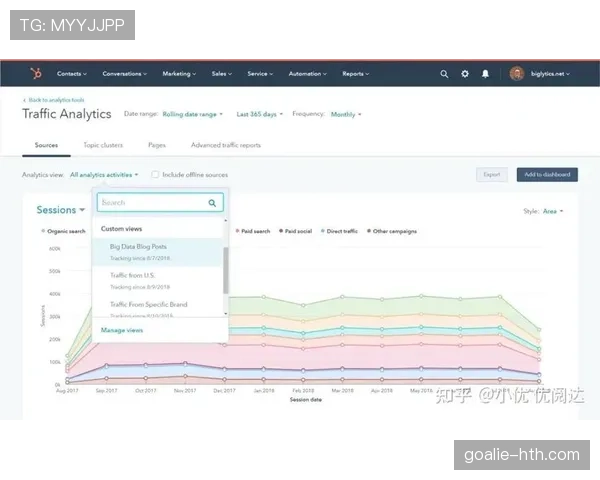
Task: Open the search magnifier in top navigation
Action: 445,74
